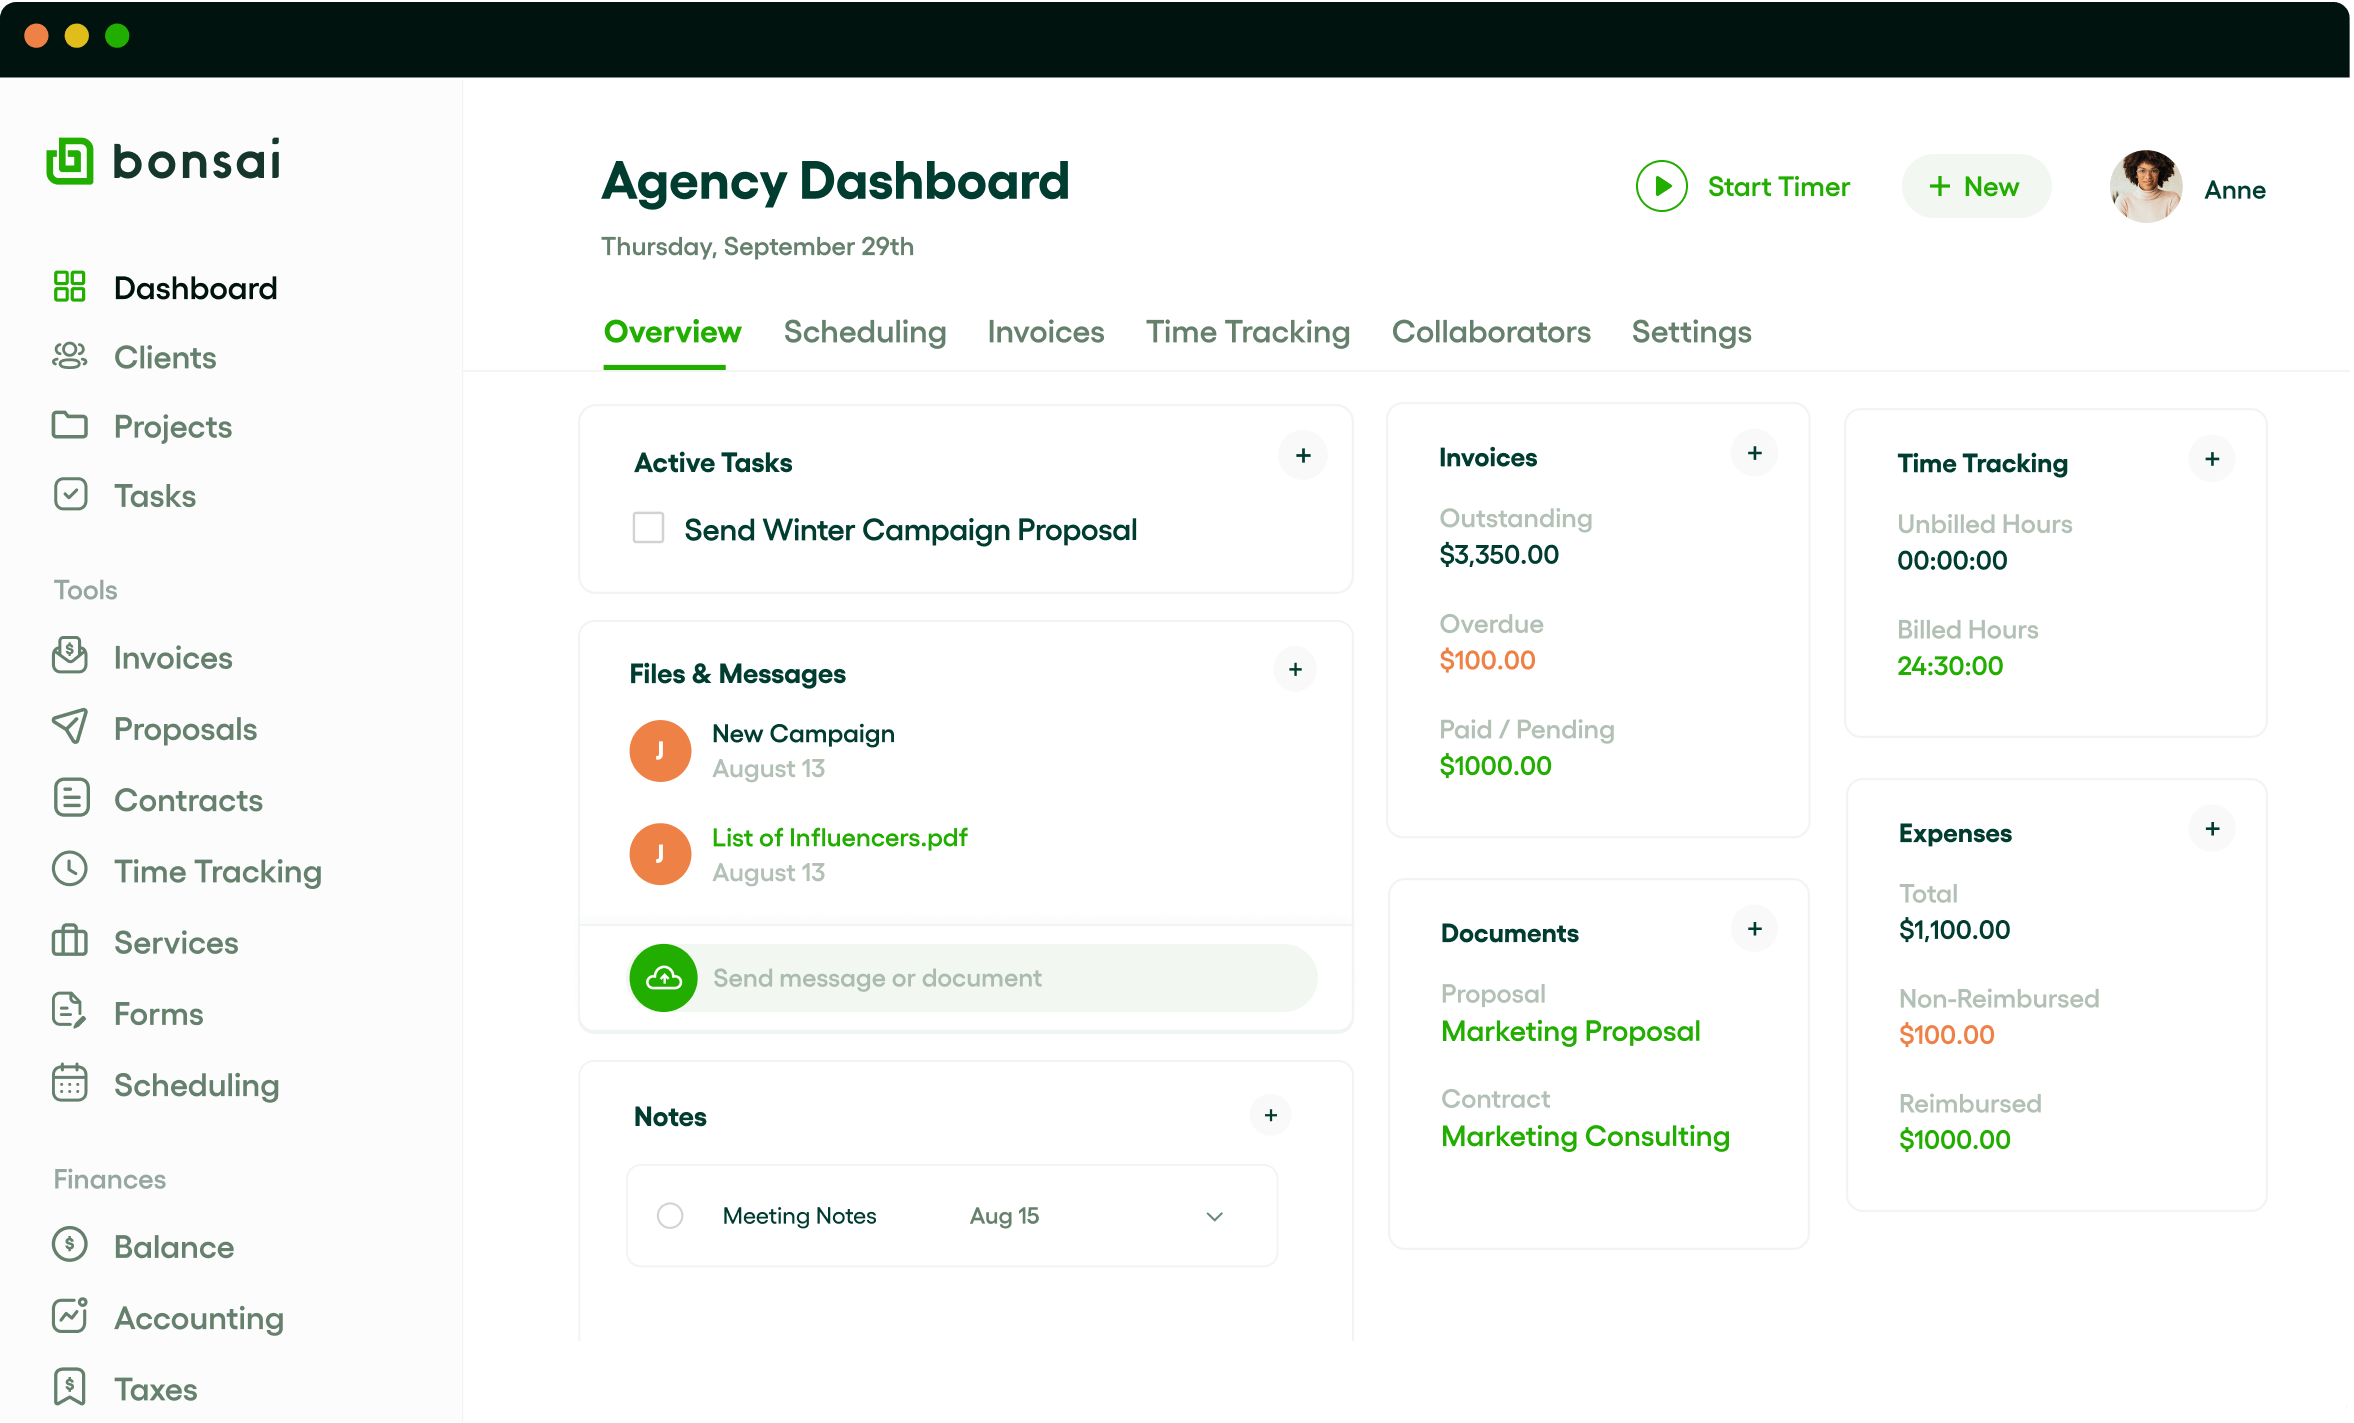Select the Meeting Notes radio circle

tap(670, 1216)
